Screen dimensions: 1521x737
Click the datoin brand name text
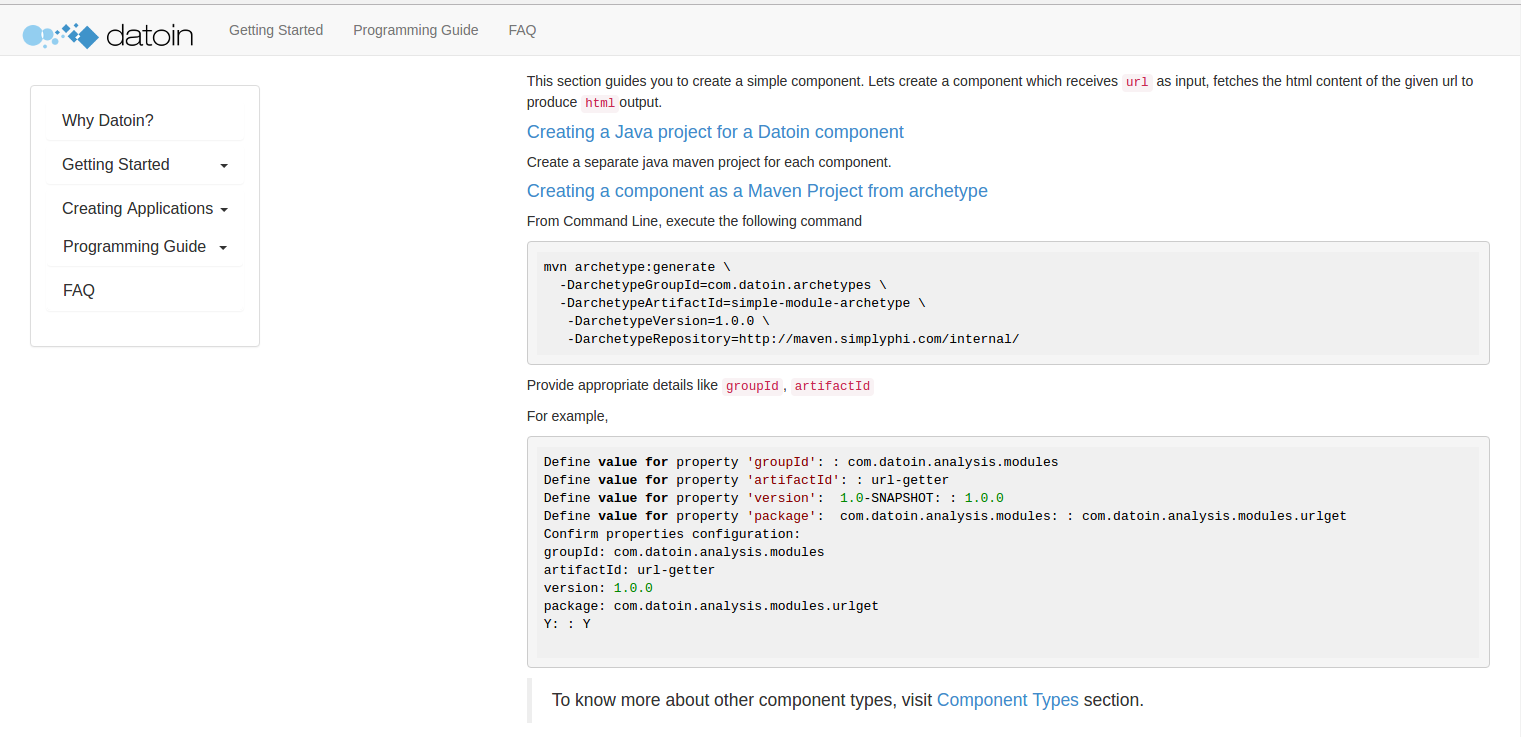[x=149, y=36]
